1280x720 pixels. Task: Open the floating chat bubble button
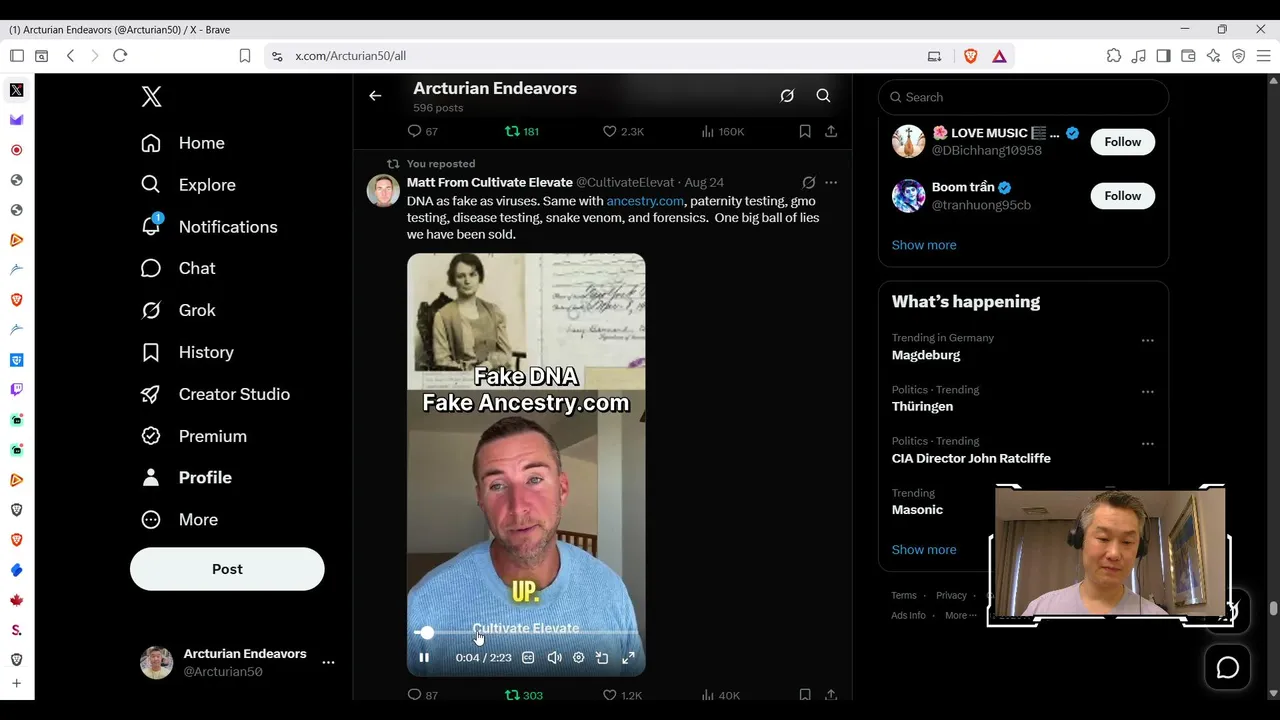pyautogui.click(x=1228, y=668)
